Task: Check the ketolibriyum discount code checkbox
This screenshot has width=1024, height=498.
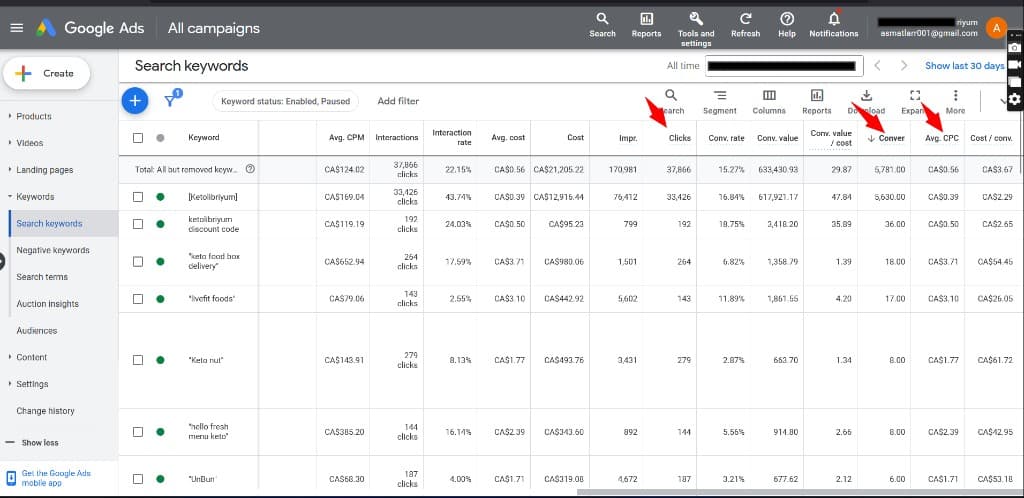Action: (138, 224)
